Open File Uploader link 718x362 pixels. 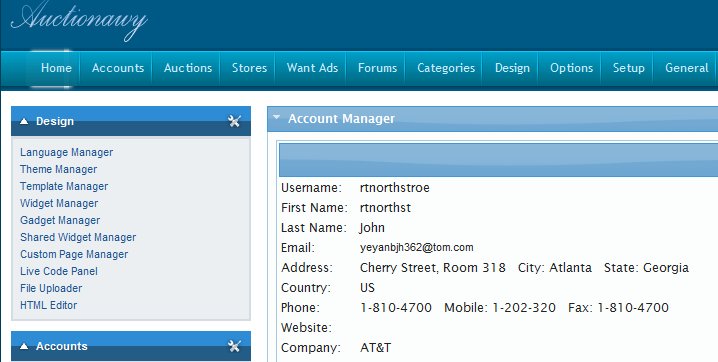[x=51, y=288]
